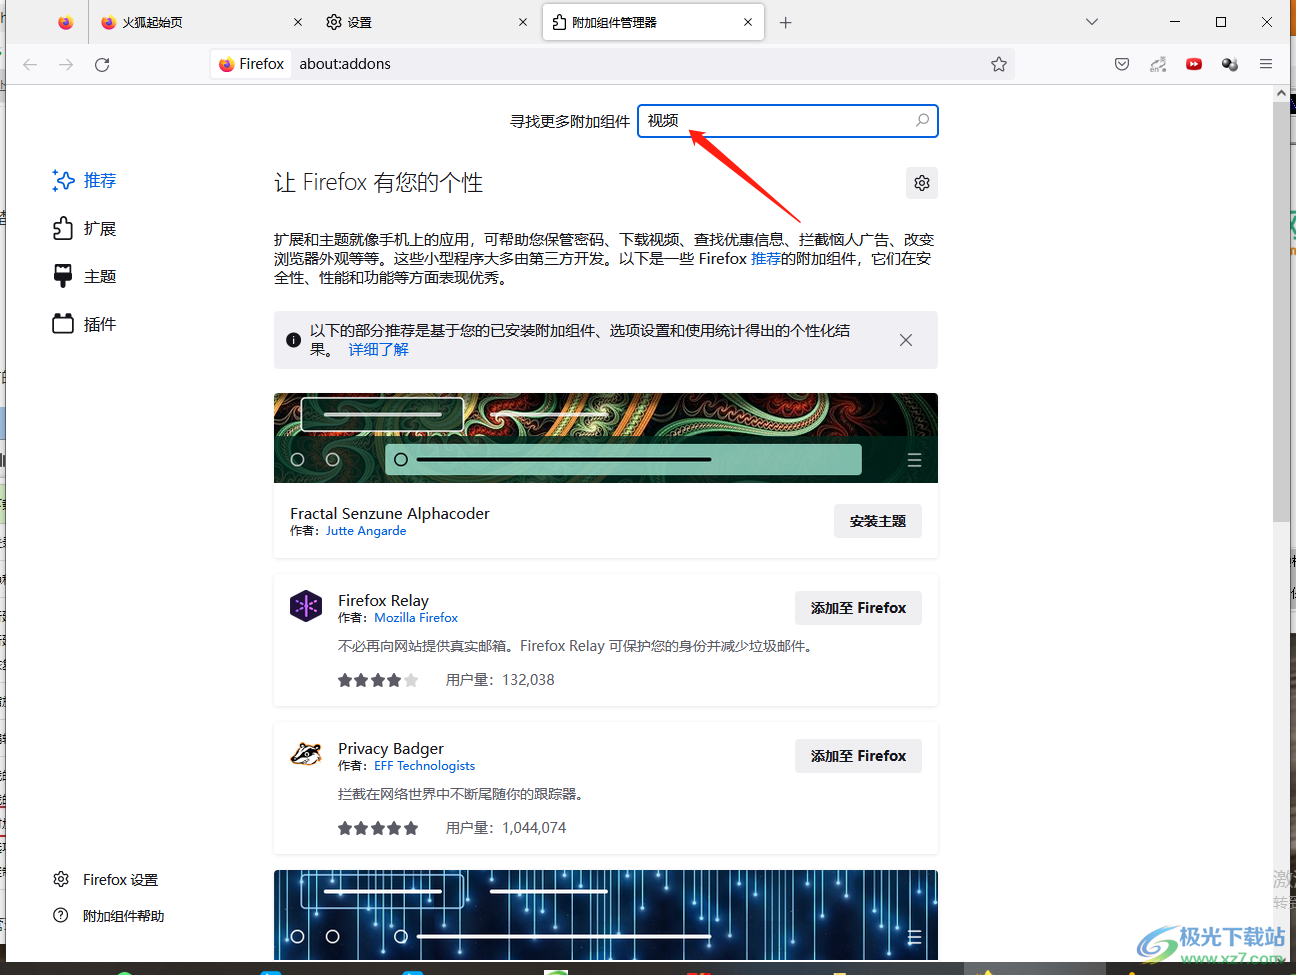Screen dimensions: 1296x975
Task: Click the heading 让 Firefox 有您的个性
Action: [379, 182]
